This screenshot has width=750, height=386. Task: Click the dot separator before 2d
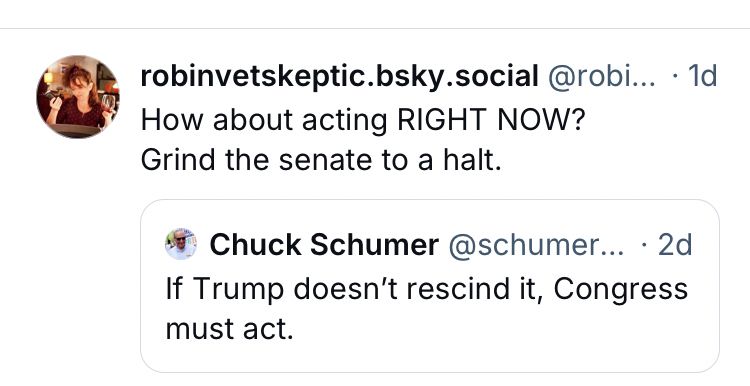(644, 245)
